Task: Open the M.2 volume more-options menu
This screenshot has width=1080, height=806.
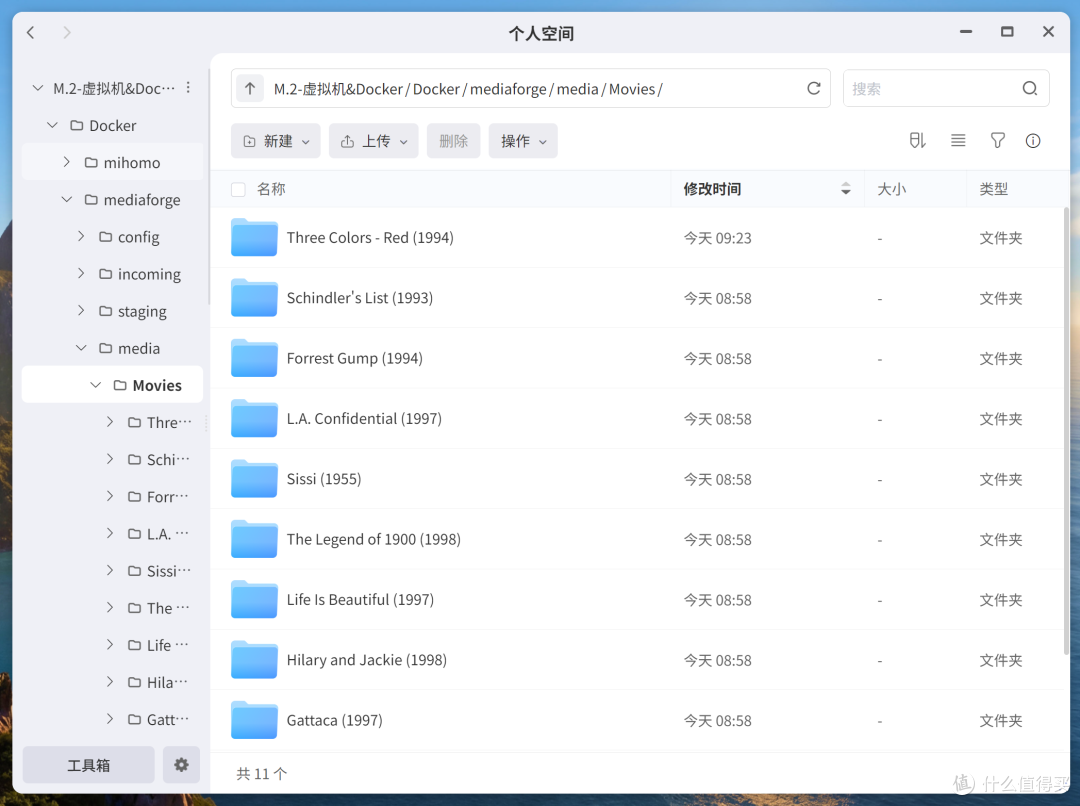Action: click(188, 88)
